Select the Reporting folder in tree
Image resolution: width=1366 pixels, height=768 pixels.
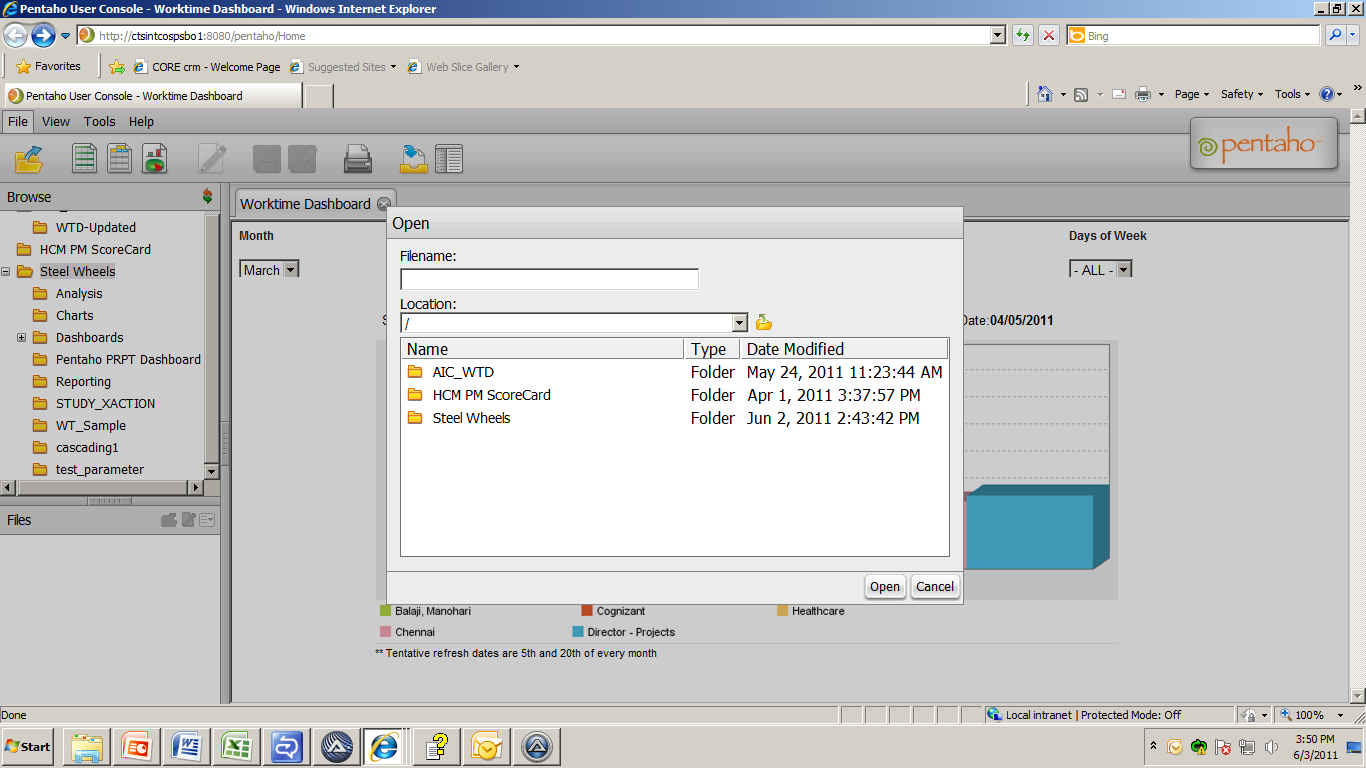pos(83,381)
